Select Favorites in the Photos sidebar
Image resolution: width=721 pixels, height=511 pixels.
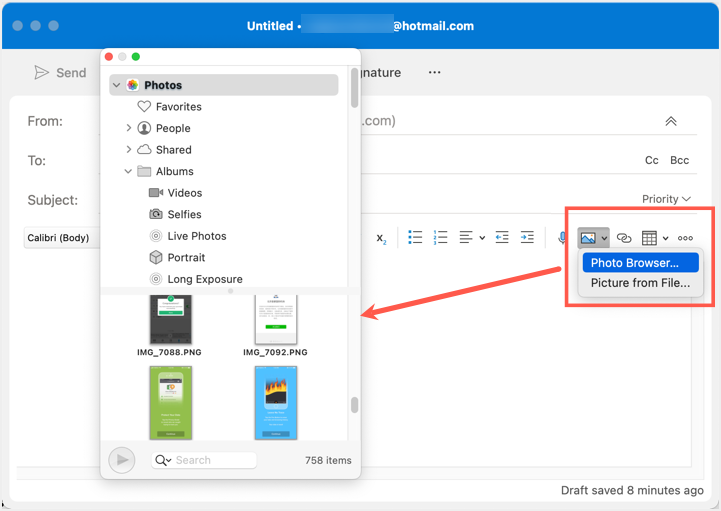point(178,107)
